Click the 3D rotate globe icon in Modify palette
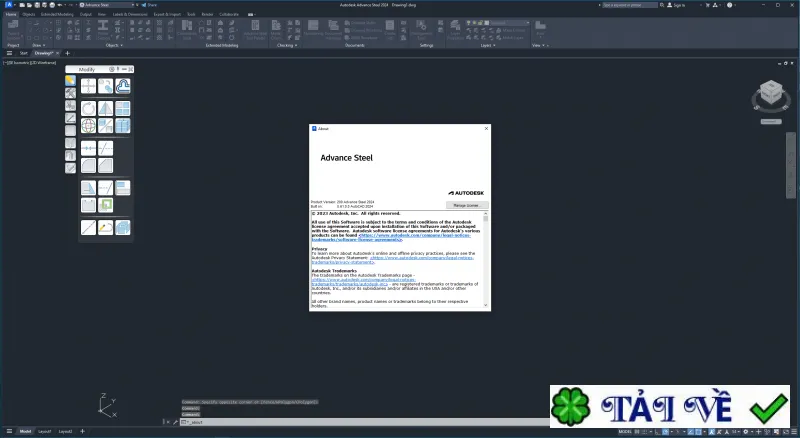The width and height of the screenshot is (800, 438). tap(88, 126)
